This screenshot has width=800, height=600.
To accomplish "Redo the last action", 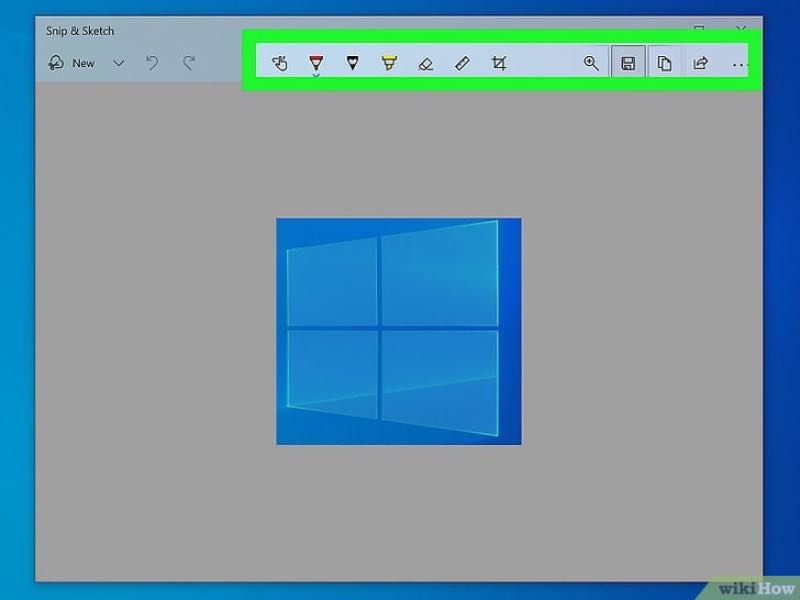I will pyautogui.click(x=189, y=63).
